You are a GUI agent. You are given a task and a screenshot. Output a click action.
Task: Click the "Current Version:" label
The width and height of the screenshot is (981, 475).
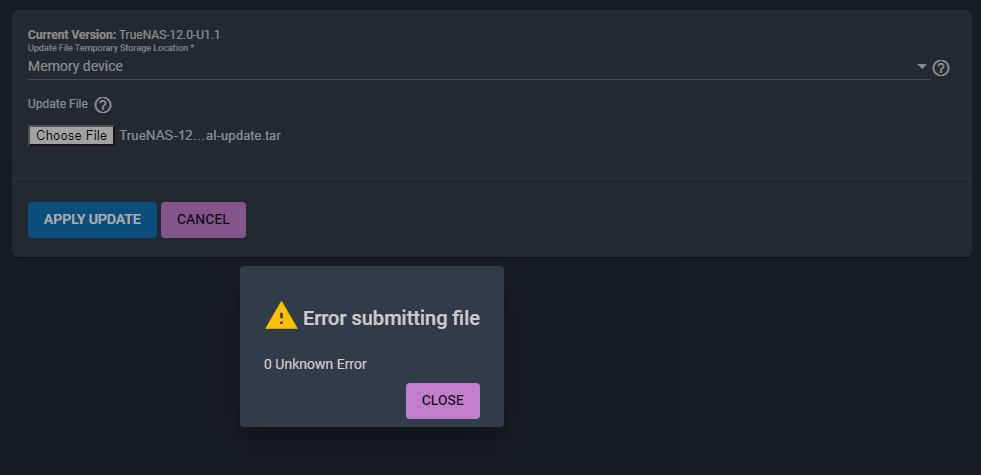[x=72, y=35]
